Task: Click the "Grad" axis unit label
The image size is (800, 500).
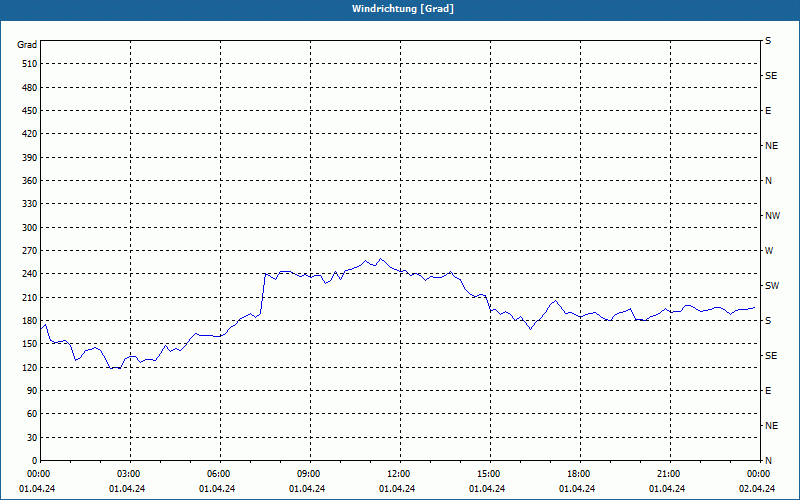Action: point(27,45)
